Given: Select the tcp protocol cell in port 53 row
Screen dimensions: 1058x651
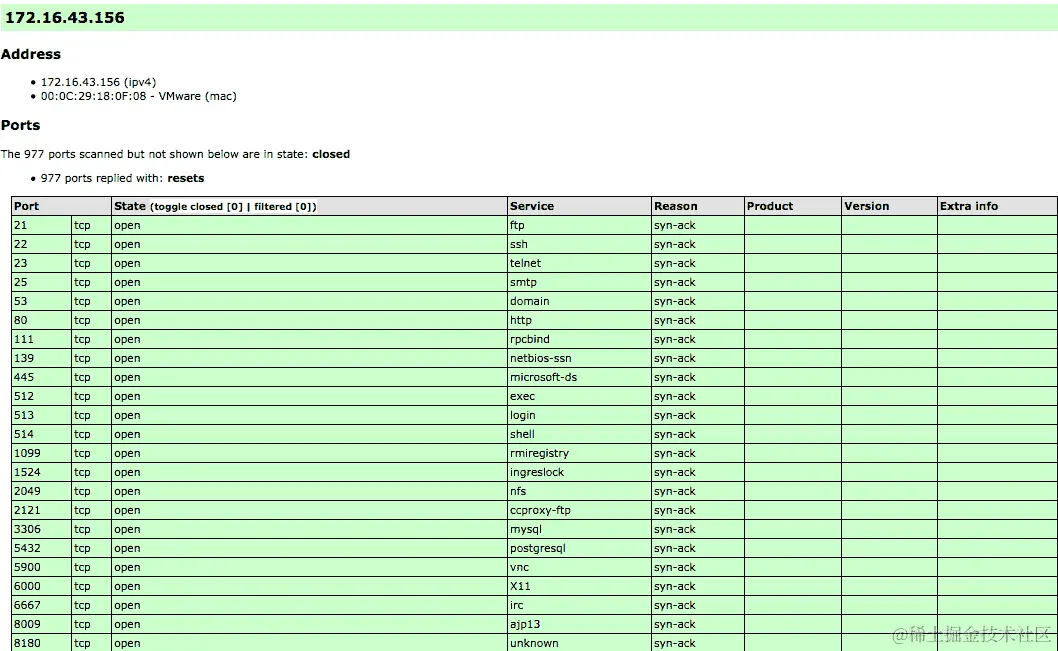Looking at the screenshot, I should (91, 301).
